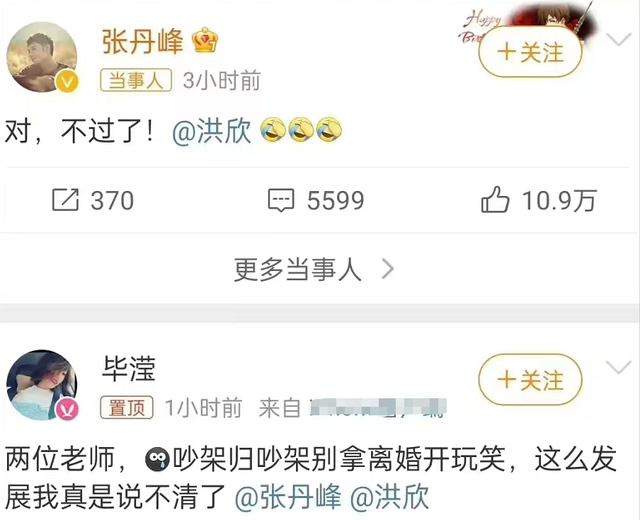Click the 毕滢 username

[x=129, y=369]
